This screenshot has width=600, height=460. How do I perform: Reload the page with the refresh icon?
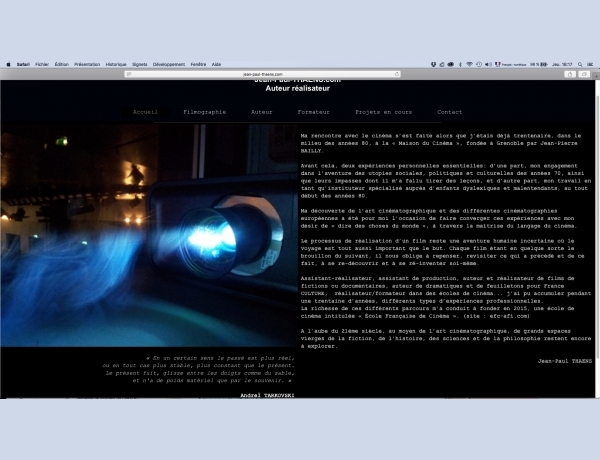pos(397,74)
